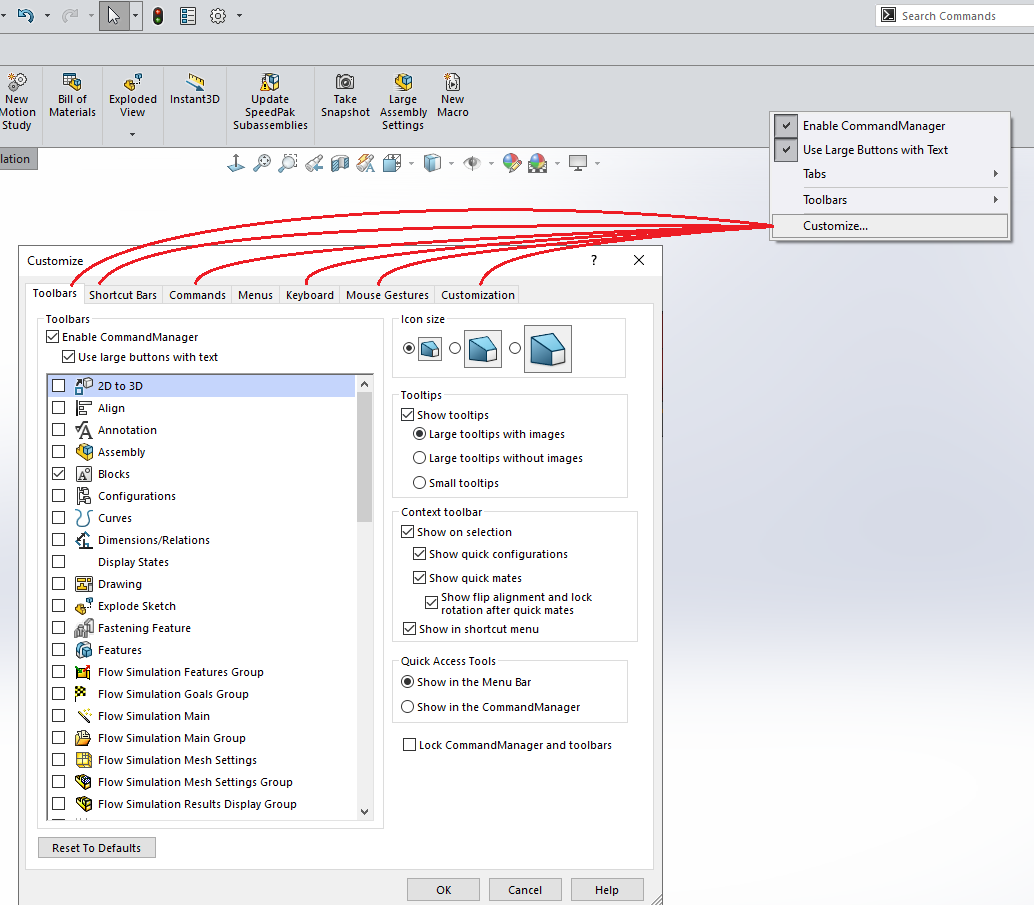Click the Bill of Materials icon

click(x=72, y=83)
